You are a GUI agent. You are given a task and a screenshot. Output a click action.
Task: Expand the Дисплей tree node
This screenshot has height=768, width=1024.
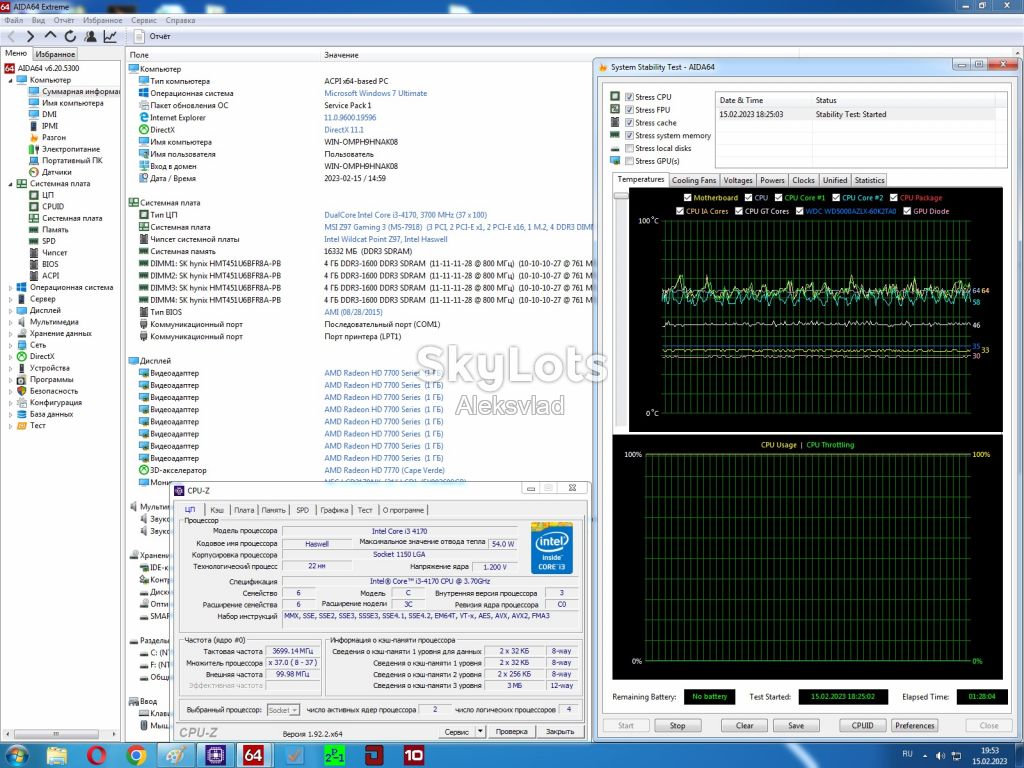[x=10, y=311]
